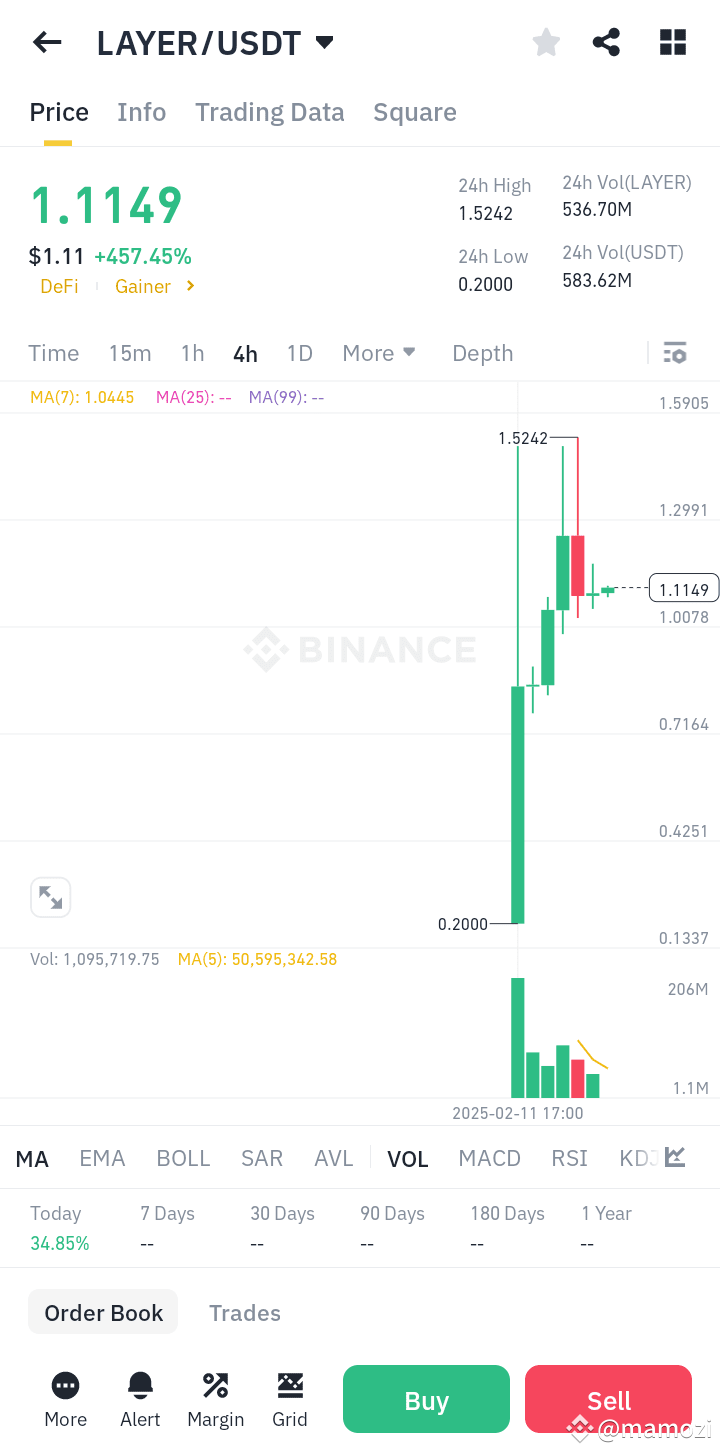Open chart settings icon beside Depth
The height and width of the screenshot is (1452, 720).
(675, 353)
